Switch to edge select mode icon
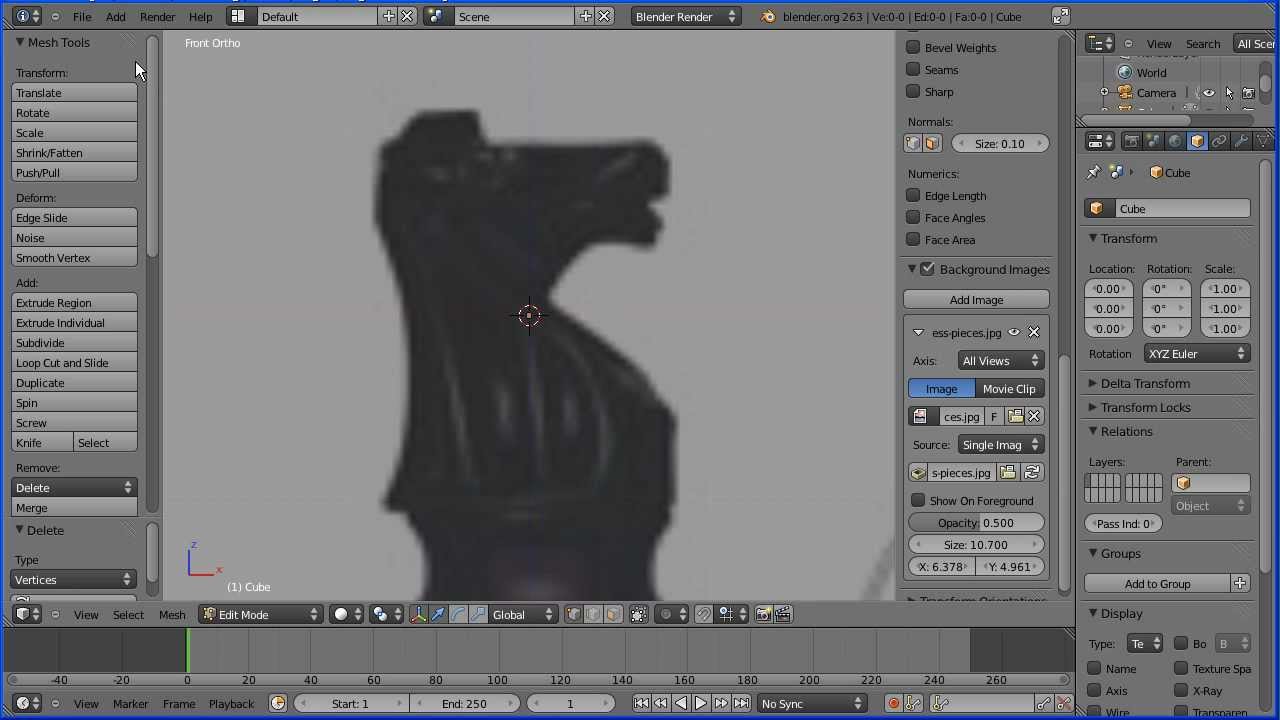The width and height of the screenshot is (1280, 720). point(593,614)
